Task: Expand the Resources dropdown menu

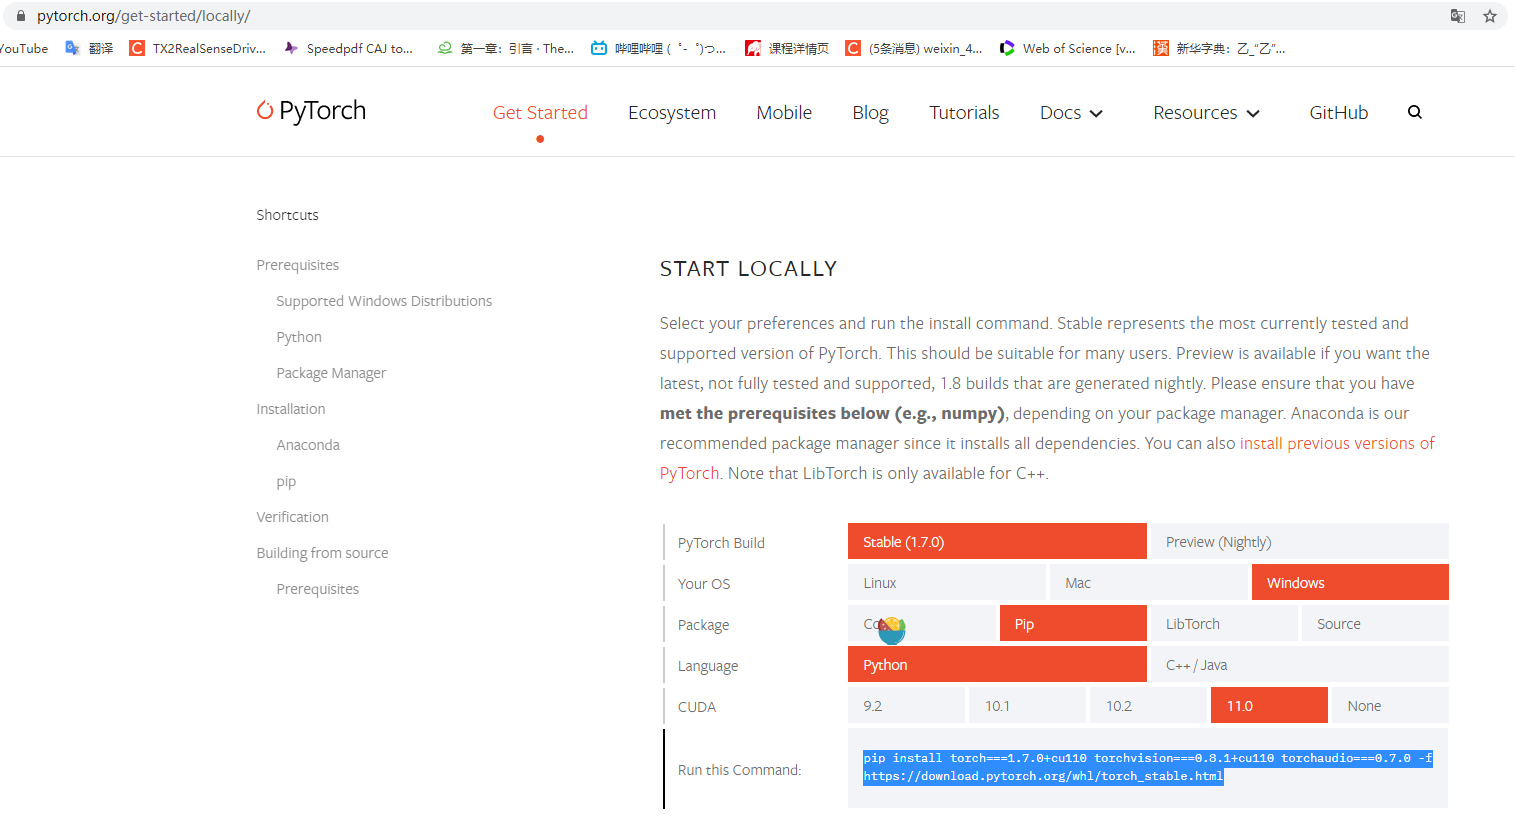Action: pyautogui.click(x=1206, y=113)
